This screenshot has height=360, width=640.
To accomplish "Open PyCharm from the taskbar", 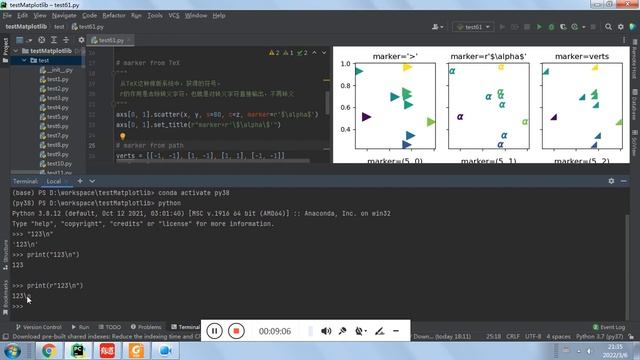I will tap(78, 351).
